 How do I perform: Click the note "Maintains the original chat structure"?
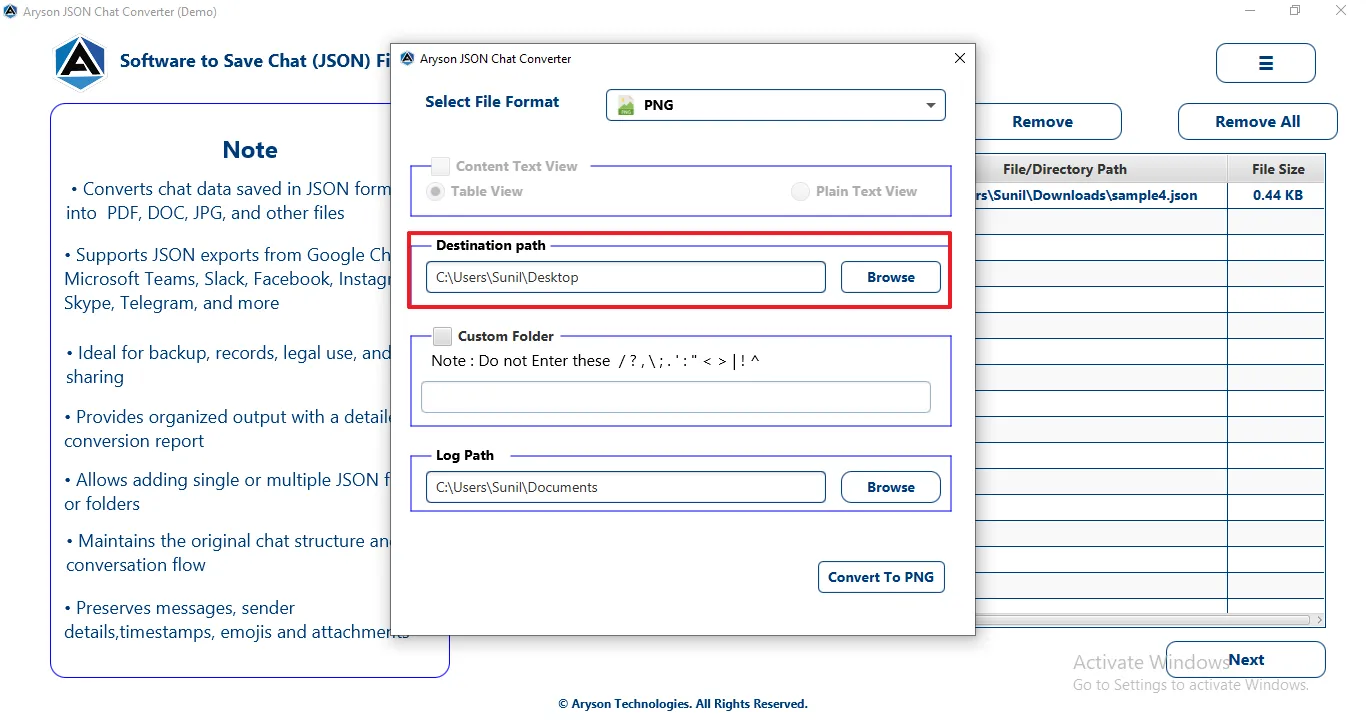(228, 553)
